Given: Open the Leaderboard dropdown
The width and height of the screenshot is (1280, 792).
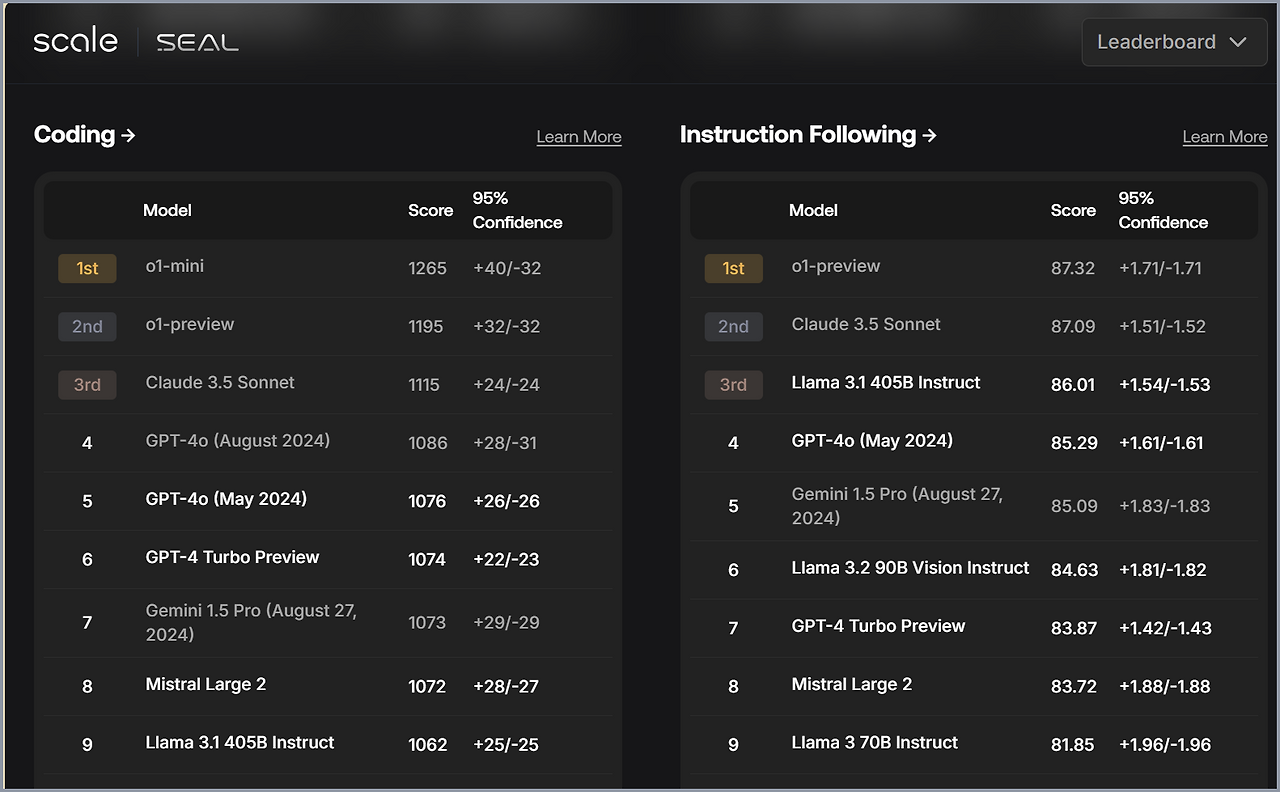Looking at the screenshot, I should (1174, 42).
